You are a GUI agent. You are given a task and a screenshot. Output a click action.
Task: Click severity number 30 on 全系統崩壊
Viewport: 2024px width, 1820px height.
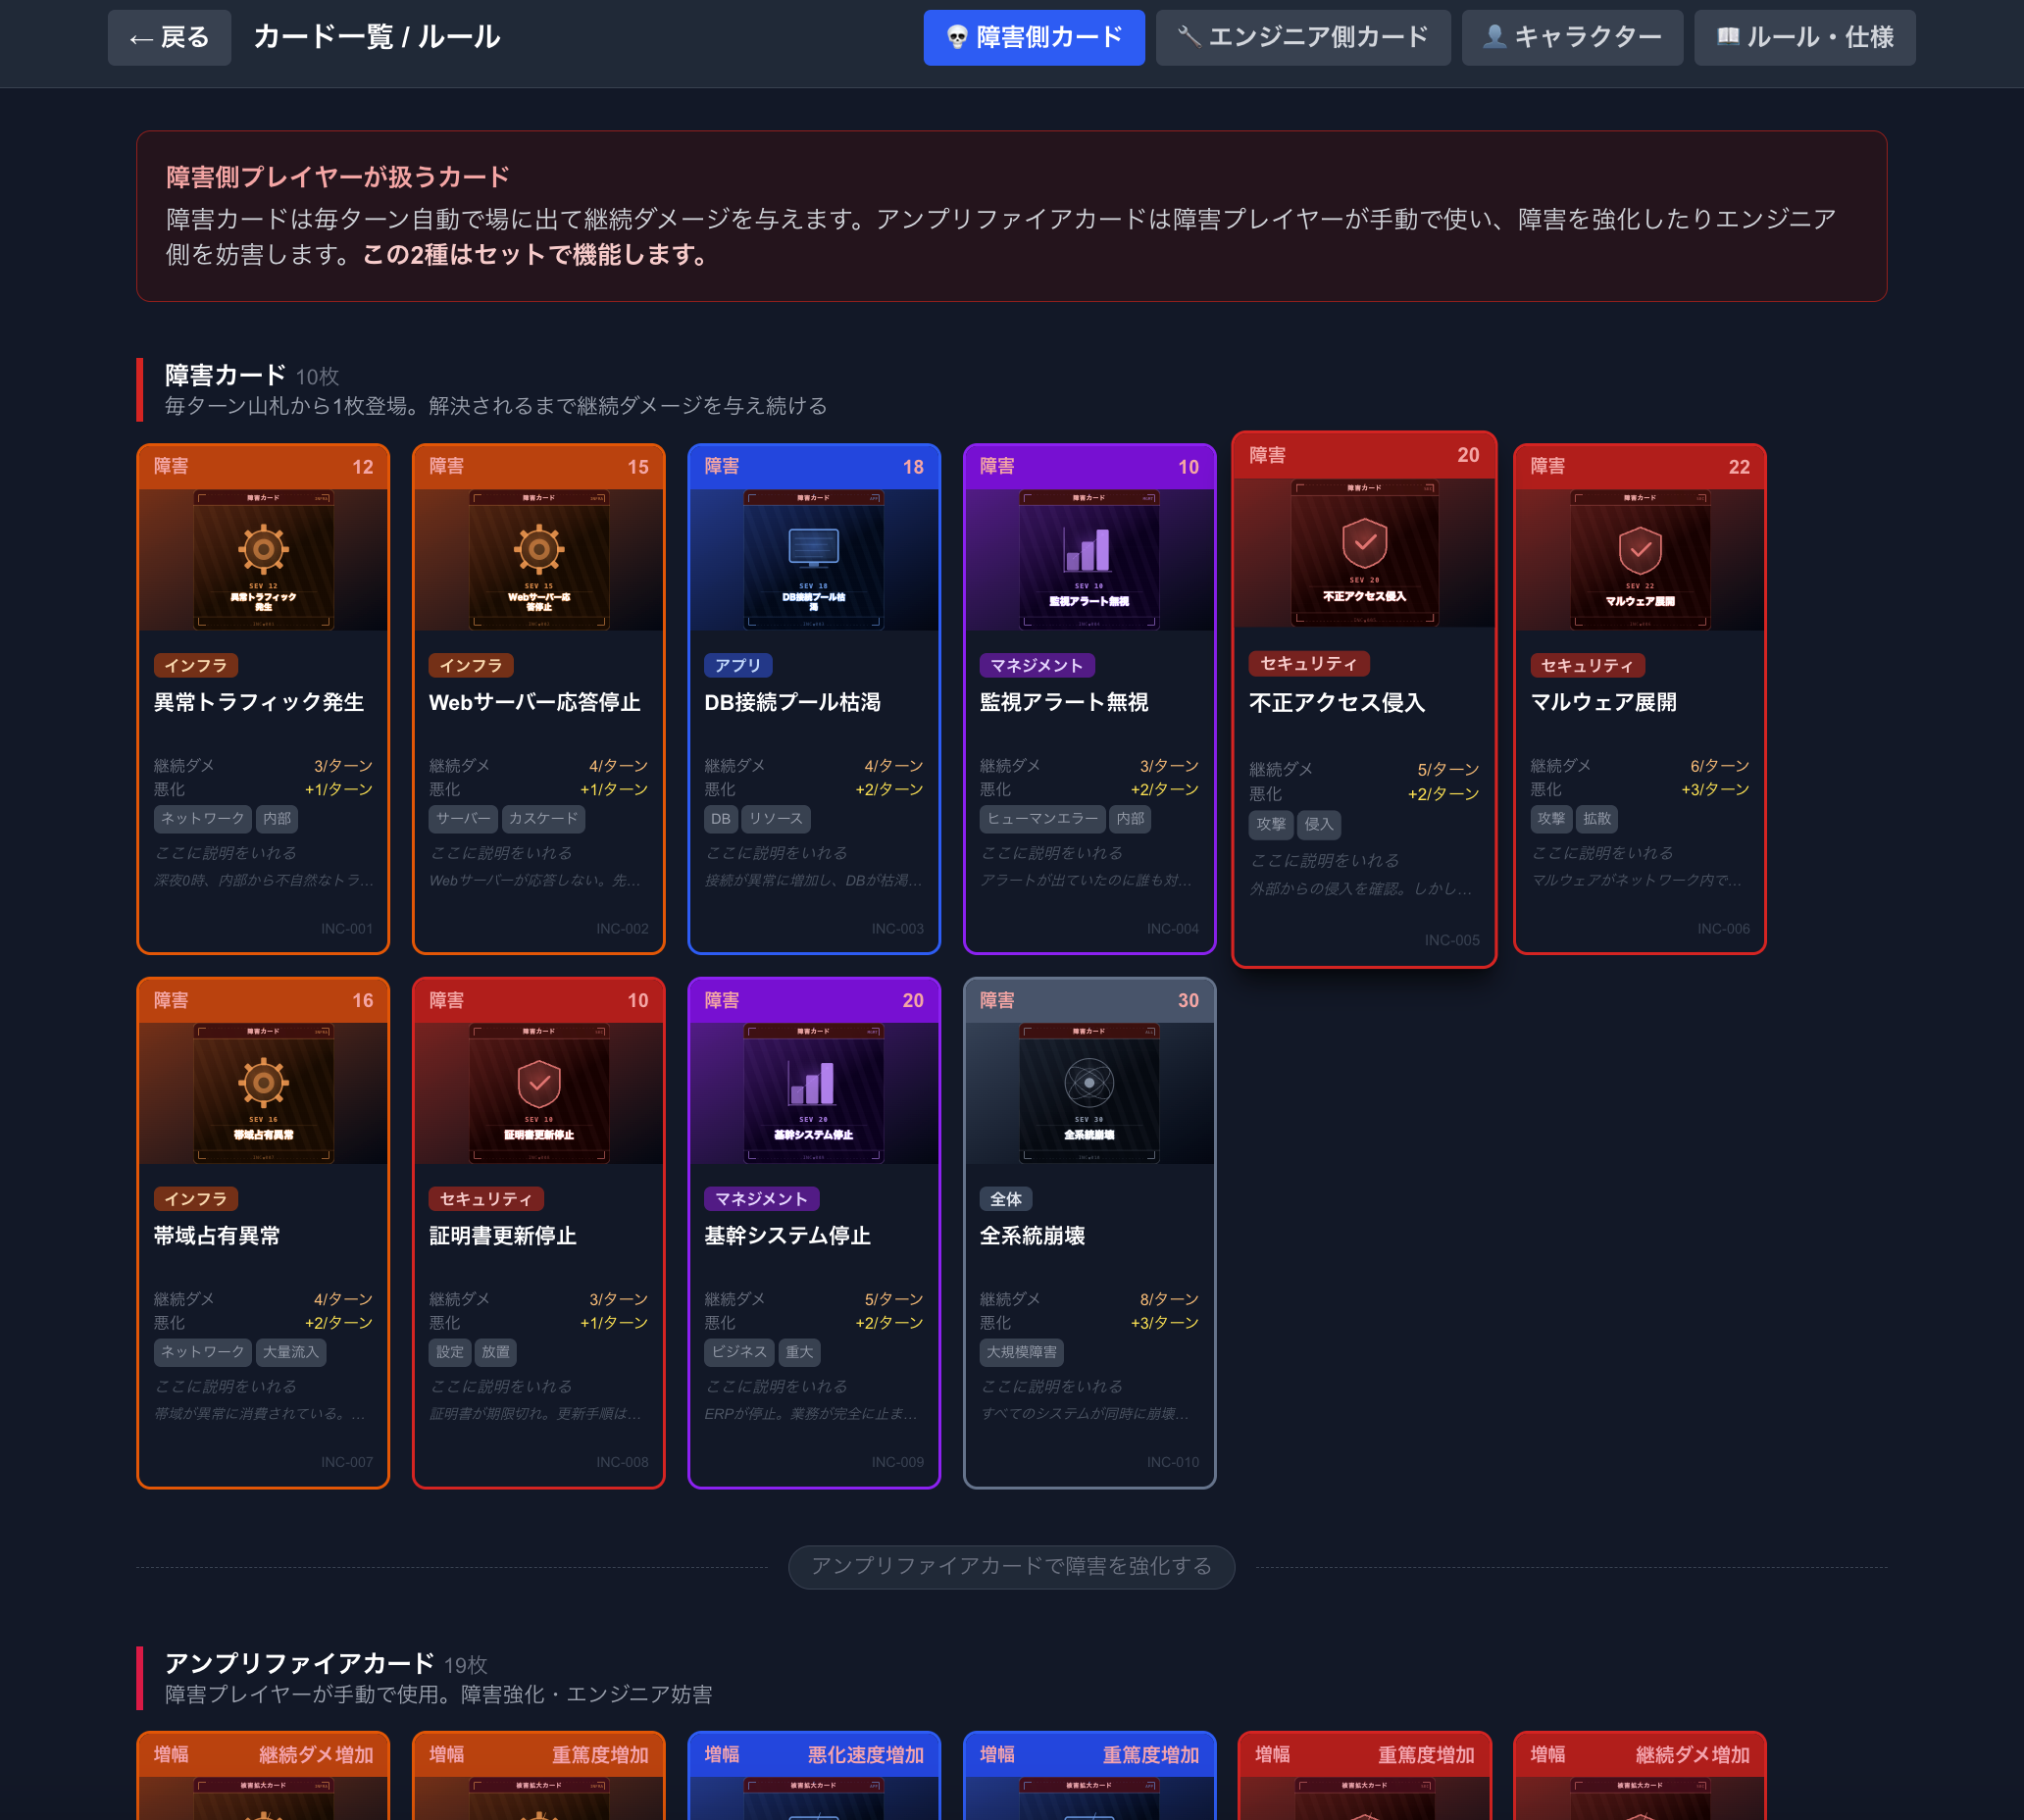click(x=1188, y=1000)
